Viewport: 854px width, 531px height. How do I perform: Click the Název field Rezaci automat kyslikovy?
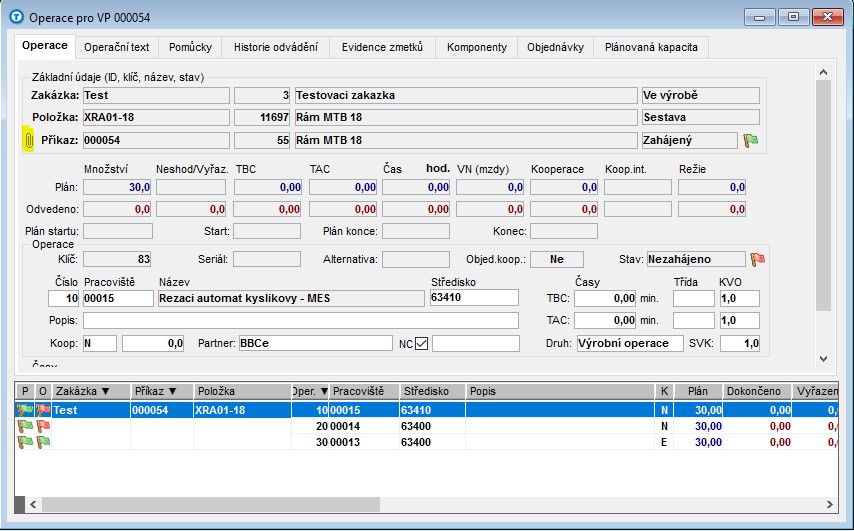coord(291,298)
